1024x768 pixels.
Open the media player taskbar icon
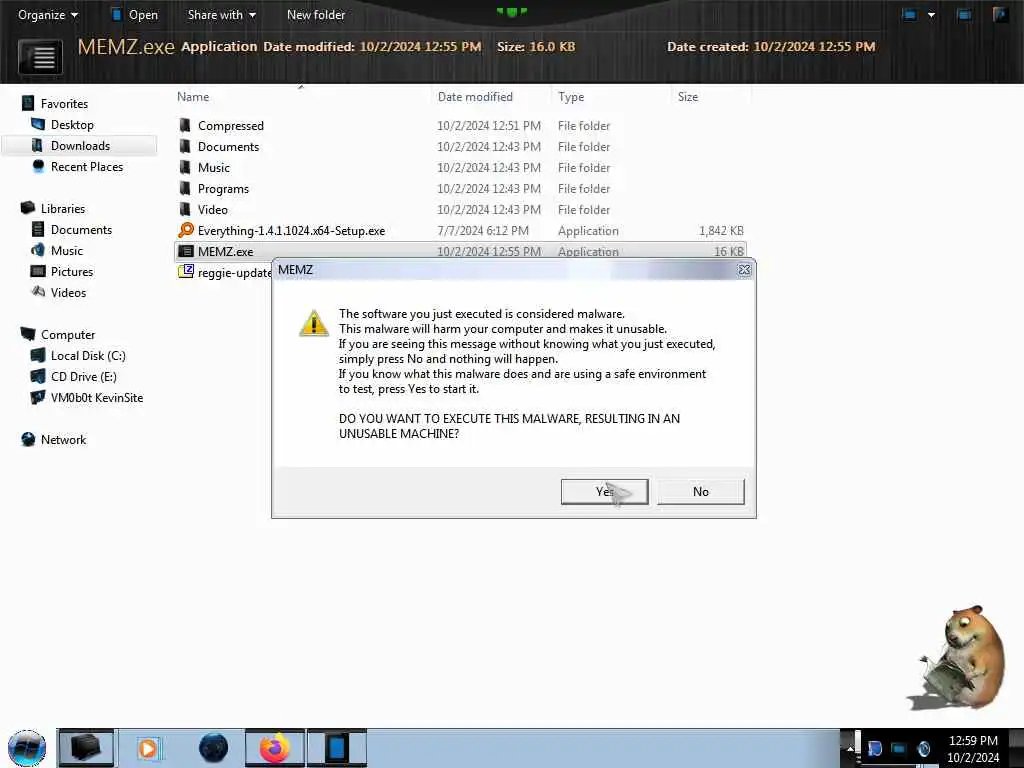(x=148, y=748)
